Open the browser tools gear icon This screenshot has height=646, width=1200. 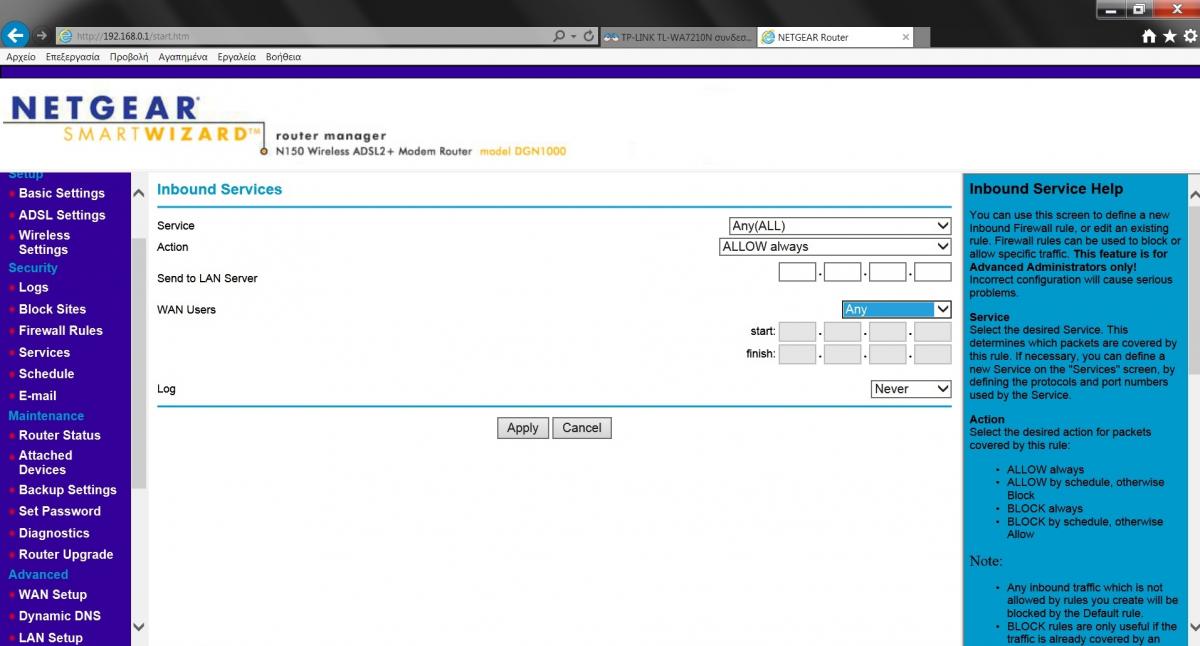coord(1189,36)
